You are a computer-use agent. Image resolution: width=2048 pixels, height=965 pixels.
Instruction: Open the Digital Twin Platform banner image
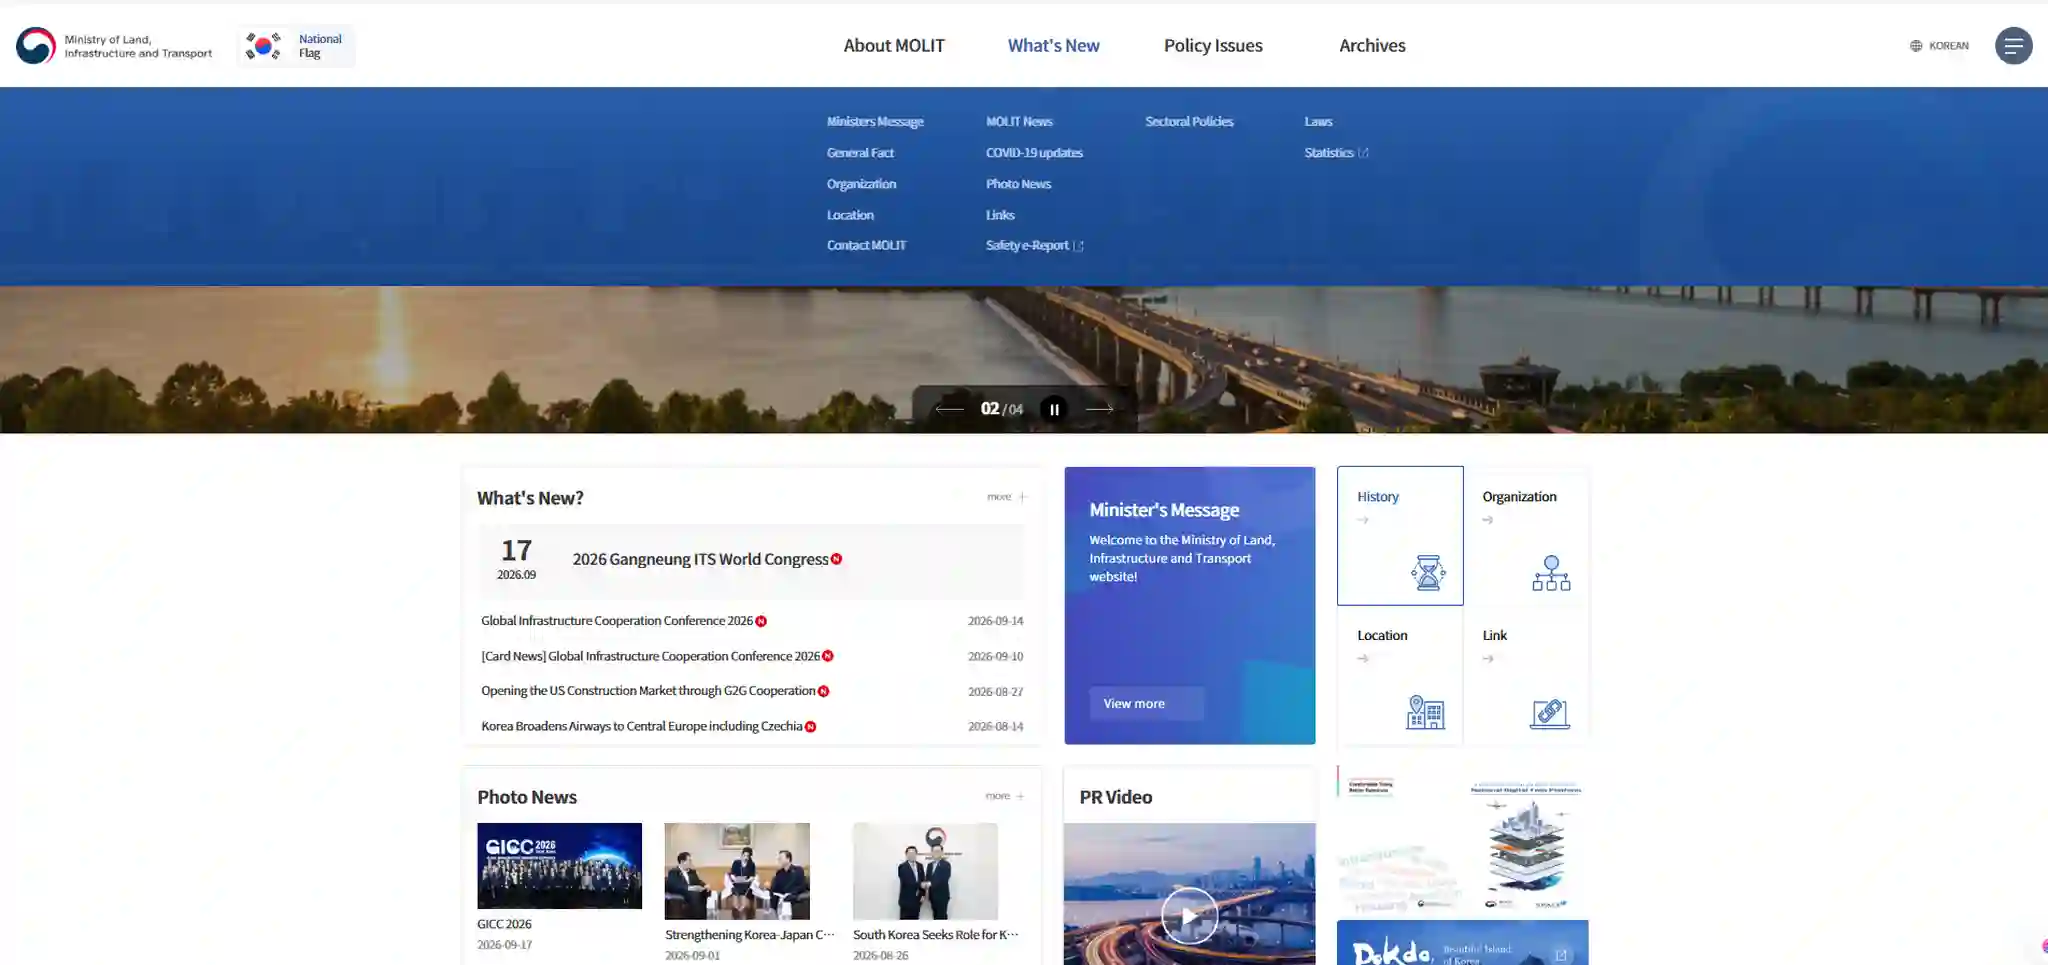[x=1525, y=843]
